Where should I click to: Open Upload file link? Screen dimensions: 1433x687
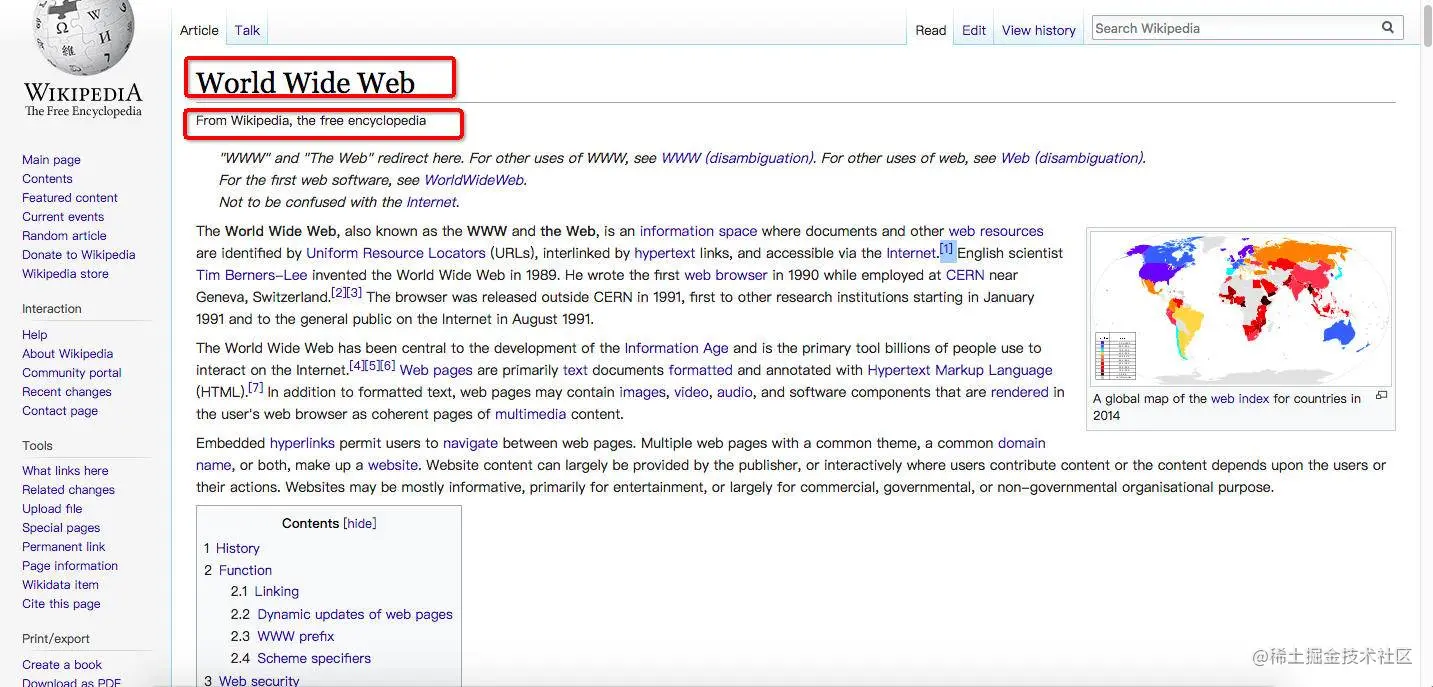(52, 509)
